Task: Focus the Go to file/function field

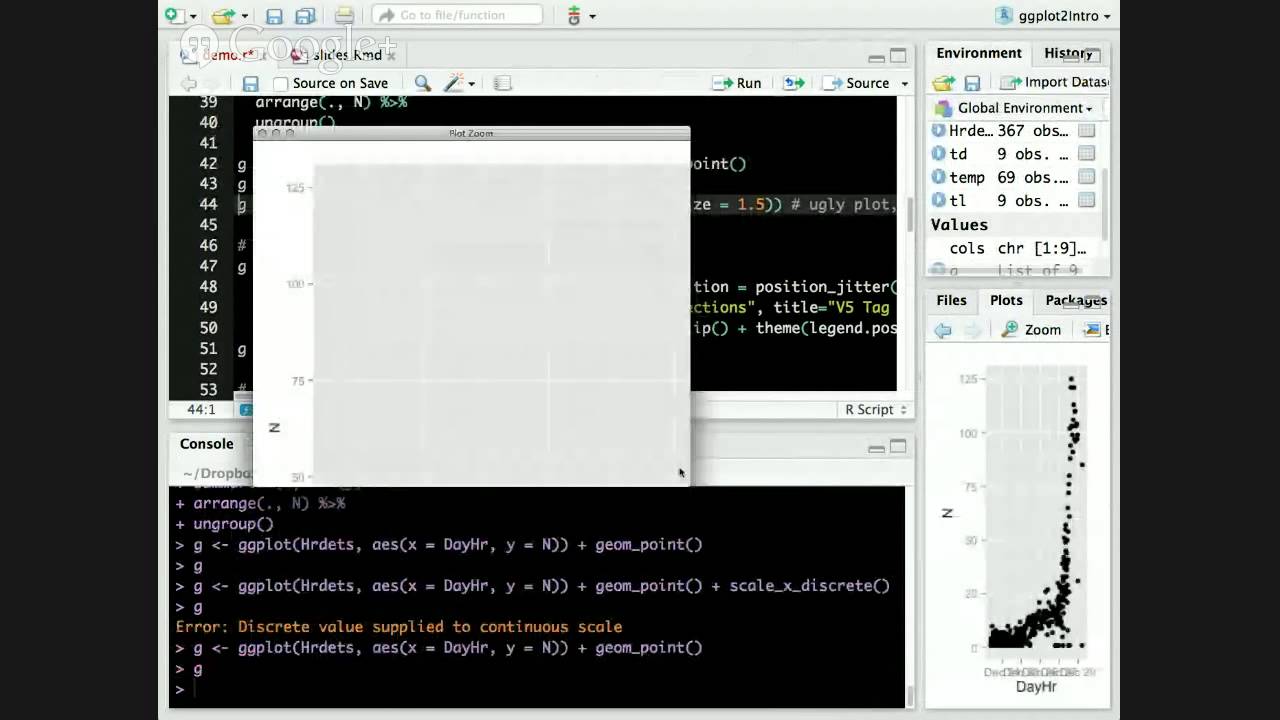Action: [458, 15]
